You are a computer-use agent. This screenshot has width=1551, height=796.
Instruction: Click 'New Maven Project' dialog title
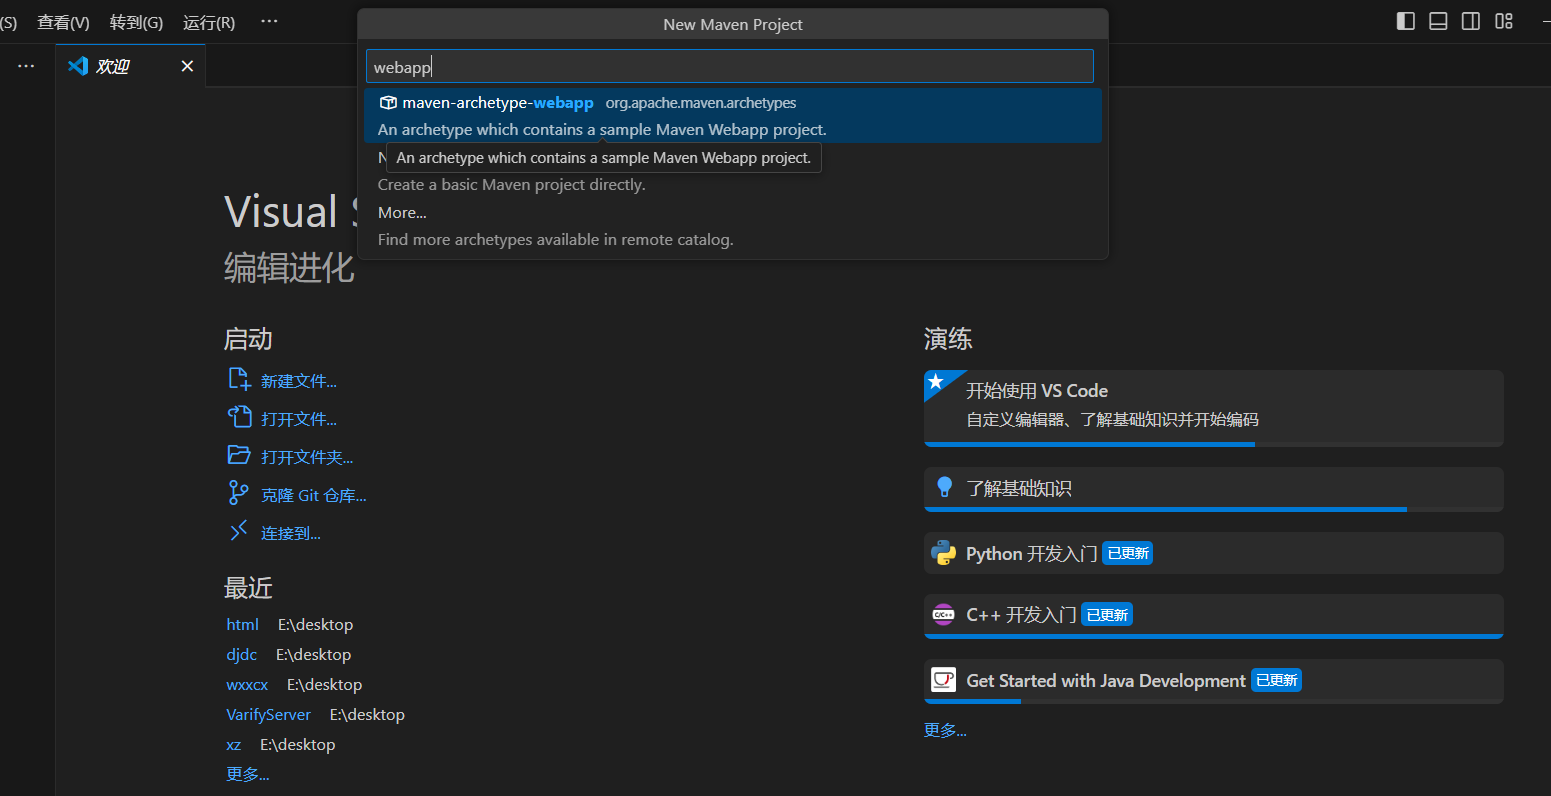click(x=733, y=24)
